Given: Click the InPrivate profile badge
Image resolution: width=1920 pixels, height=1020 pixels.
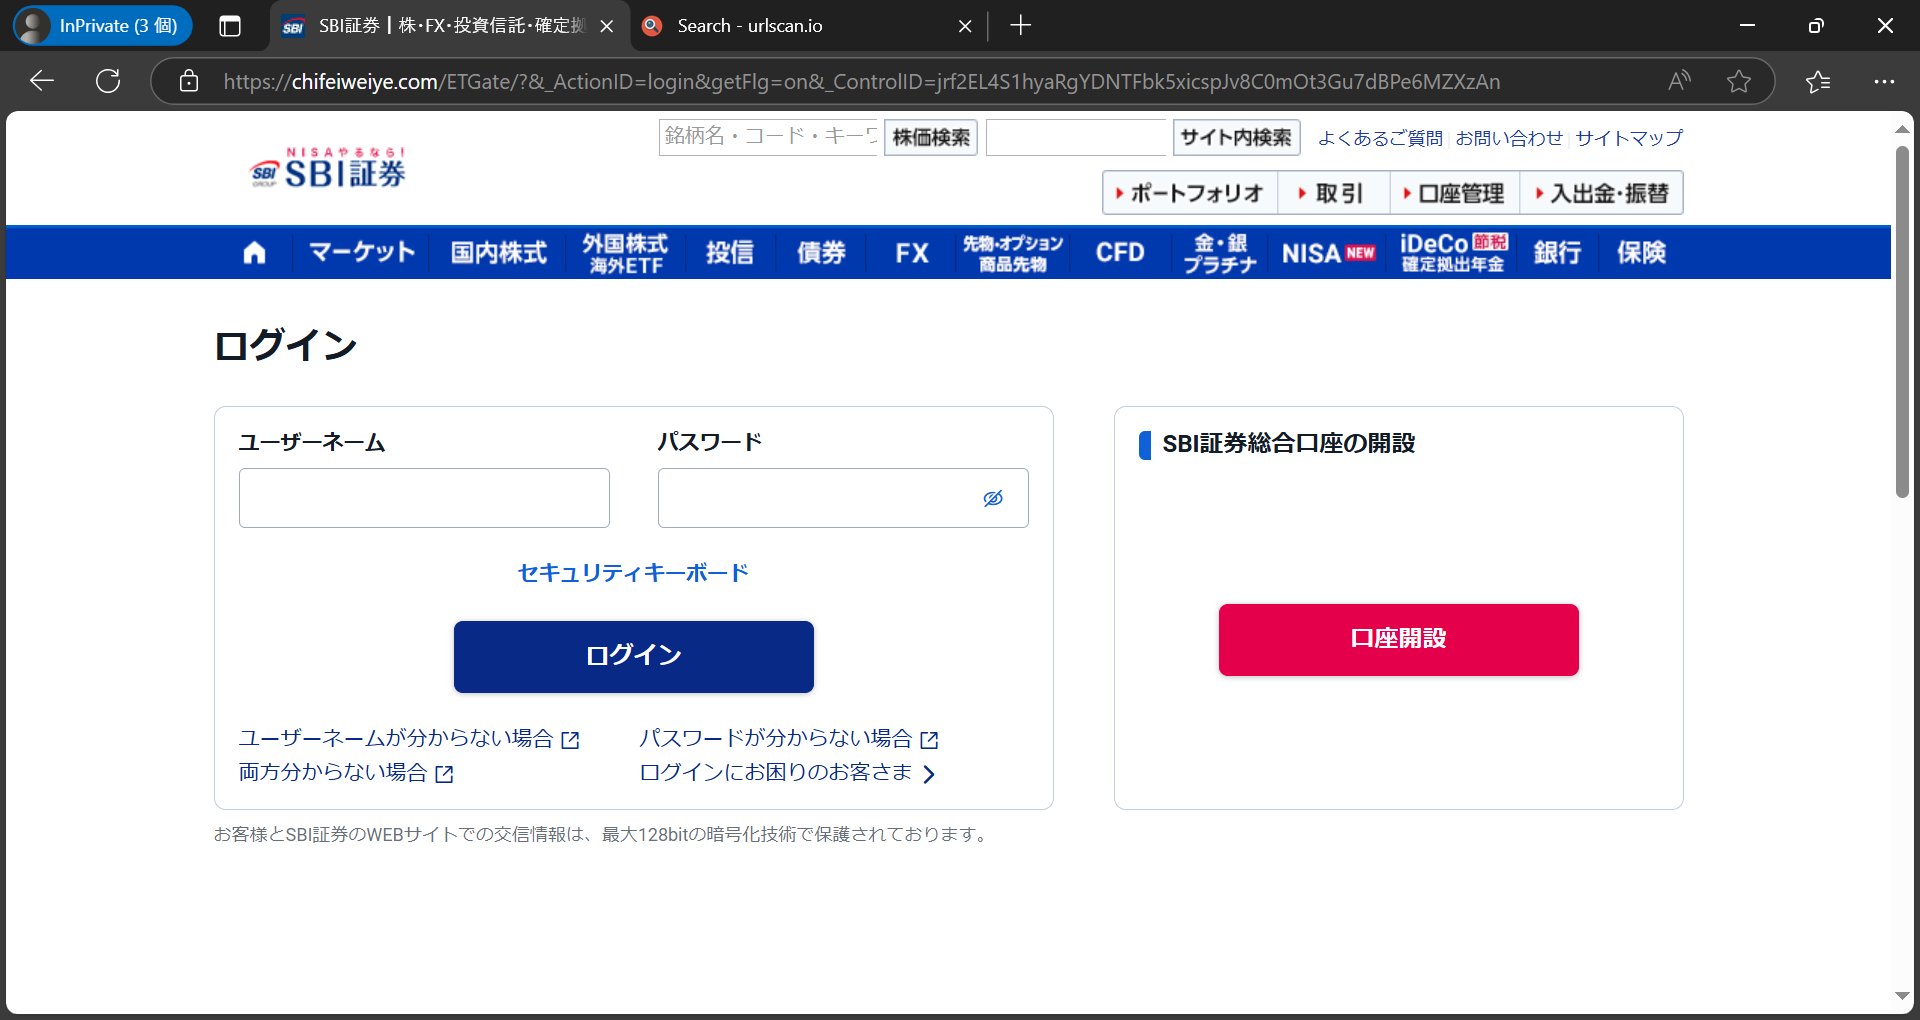Looking at the screenshot, I should [102, 26].
